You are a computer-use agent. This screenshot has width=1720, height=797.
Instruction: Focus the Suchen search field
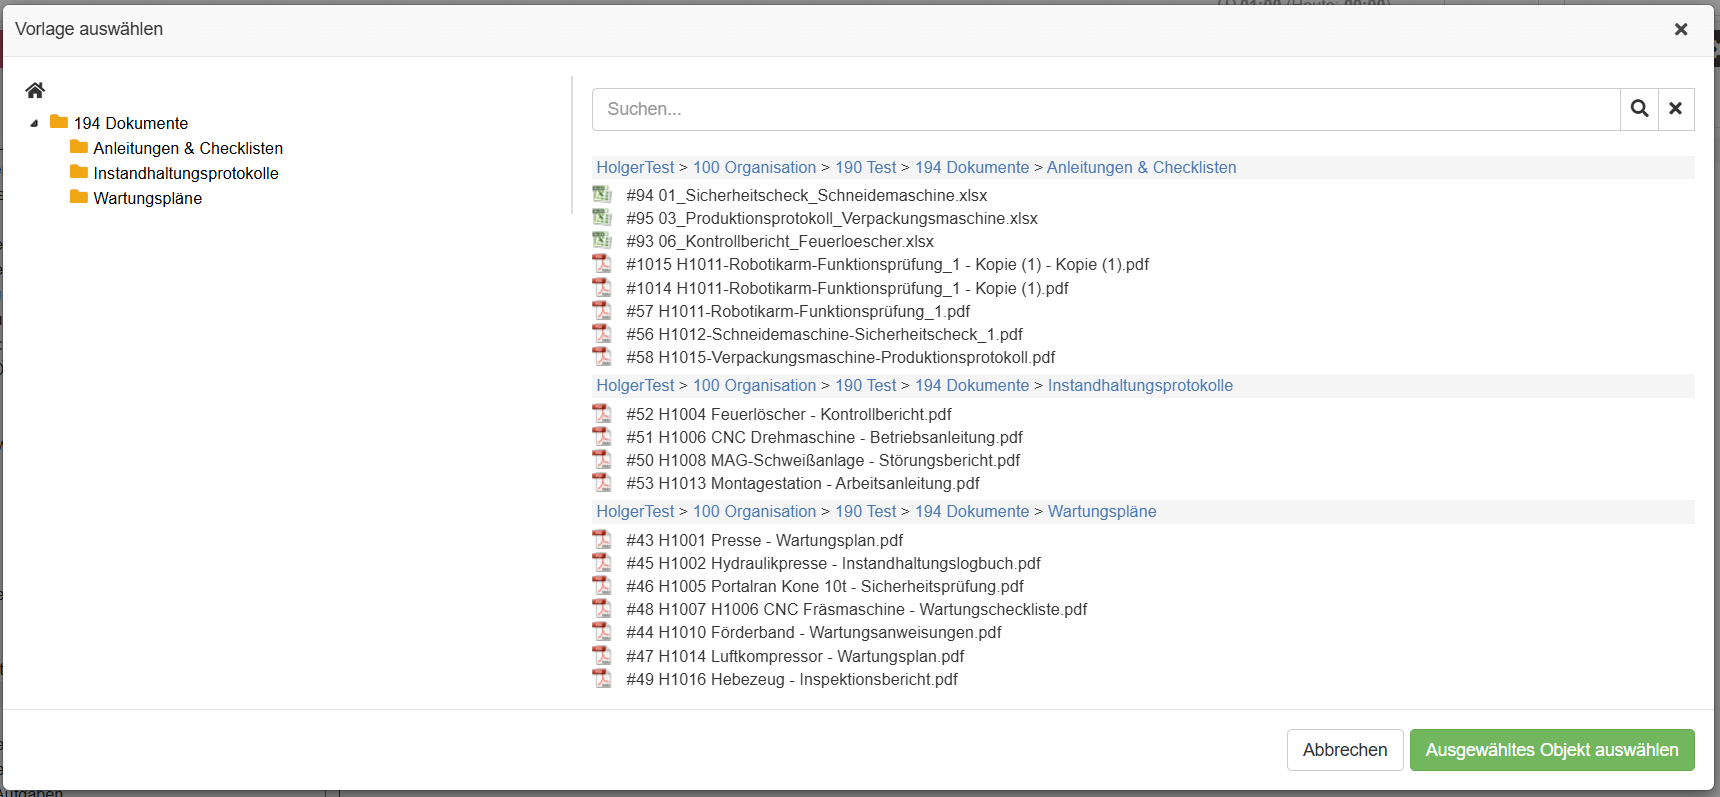1105,109
